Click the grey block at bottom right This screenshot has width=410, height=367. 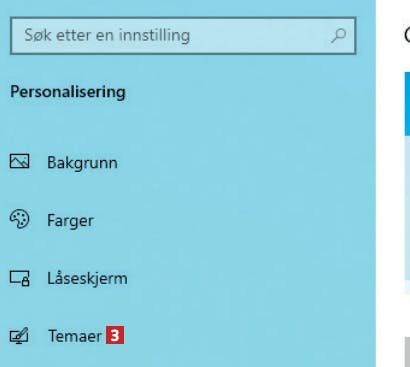click(x=407, y=352)
